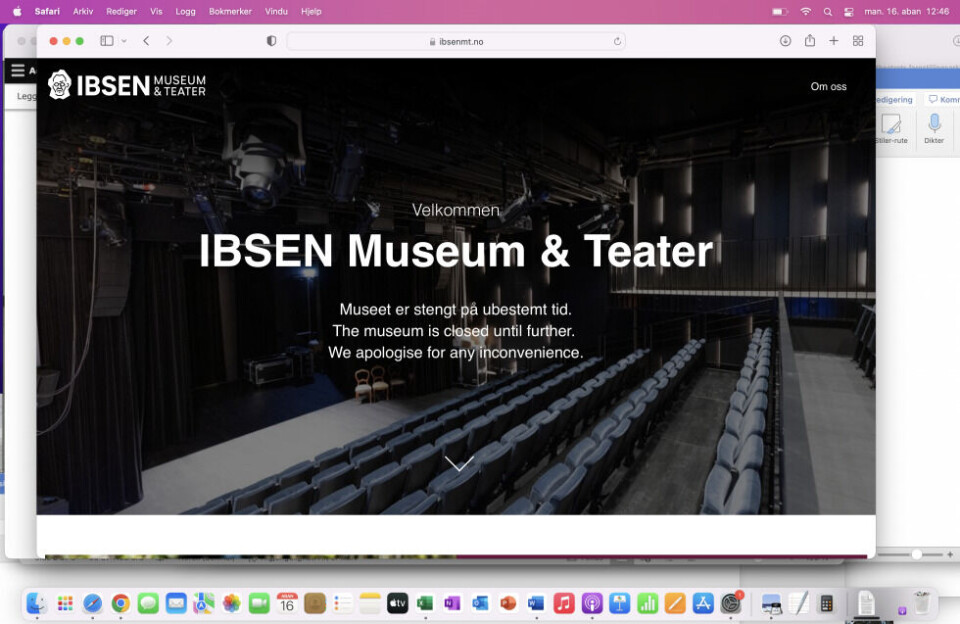This screenshot has width=960, height=624.
Task: Reload the ibsenmt.no page
Action: click(x=617, y=42)
